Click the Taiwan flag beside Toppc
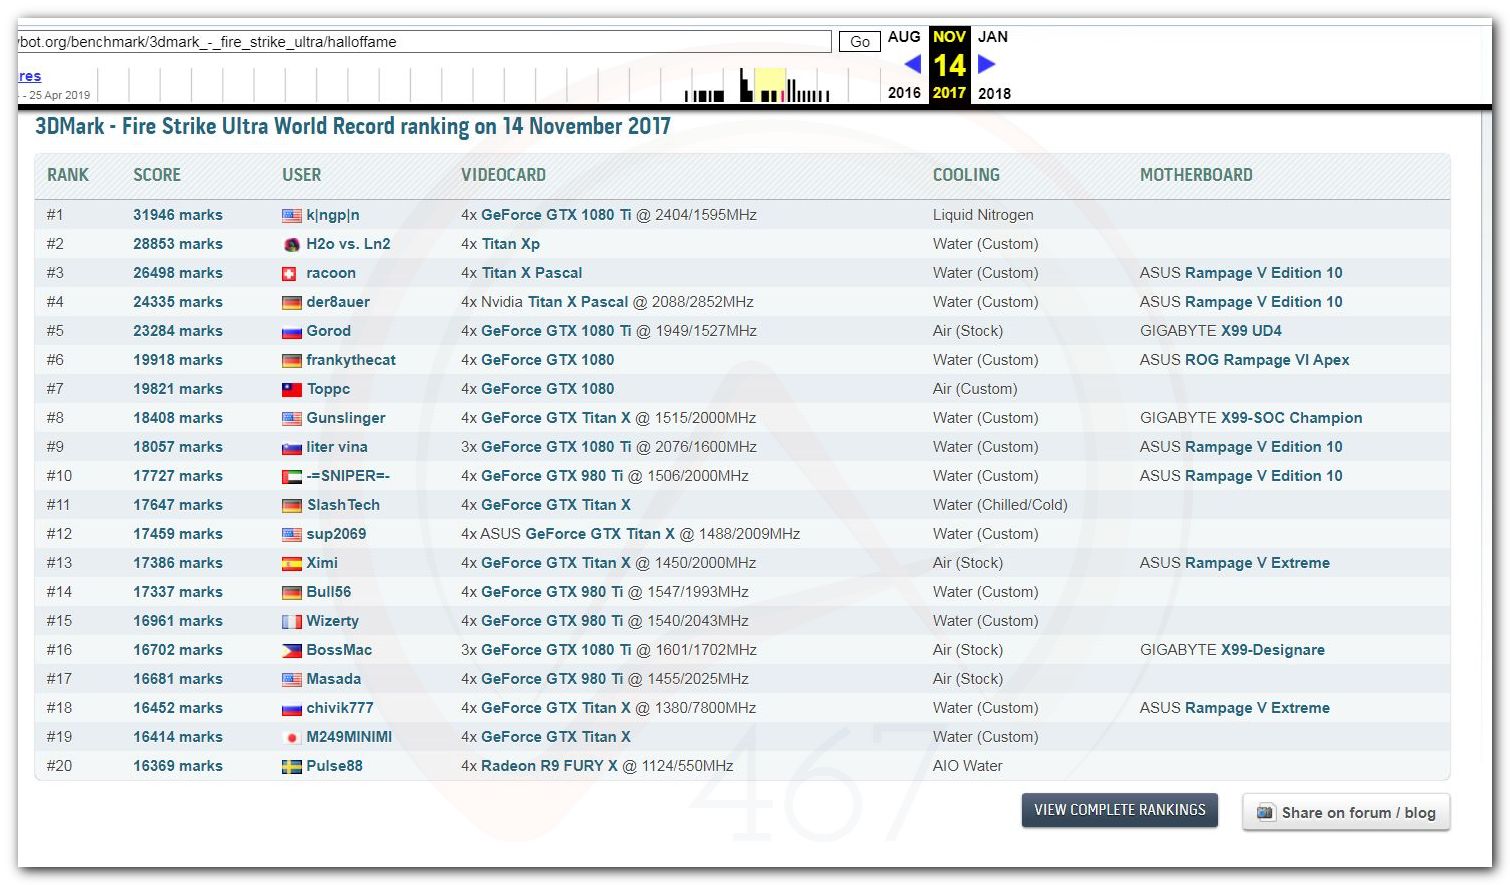Screen dimensions: 1510x885 click(x=291, y=389)
